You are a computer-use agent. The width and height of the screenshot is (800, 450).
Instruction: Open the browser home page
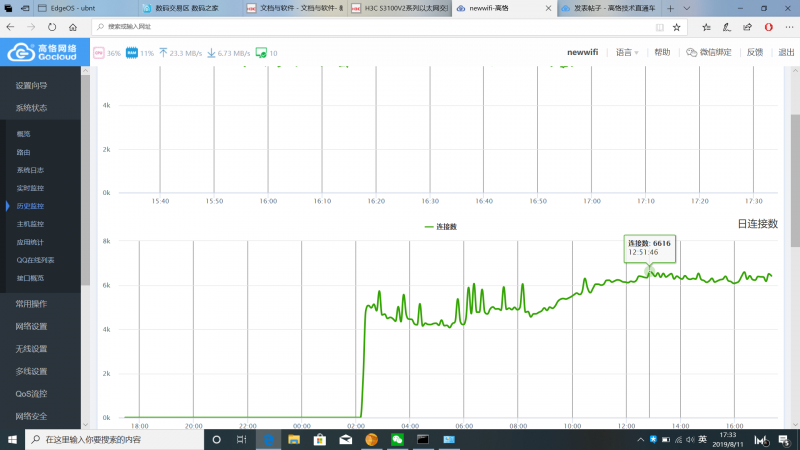click(73, 27)
